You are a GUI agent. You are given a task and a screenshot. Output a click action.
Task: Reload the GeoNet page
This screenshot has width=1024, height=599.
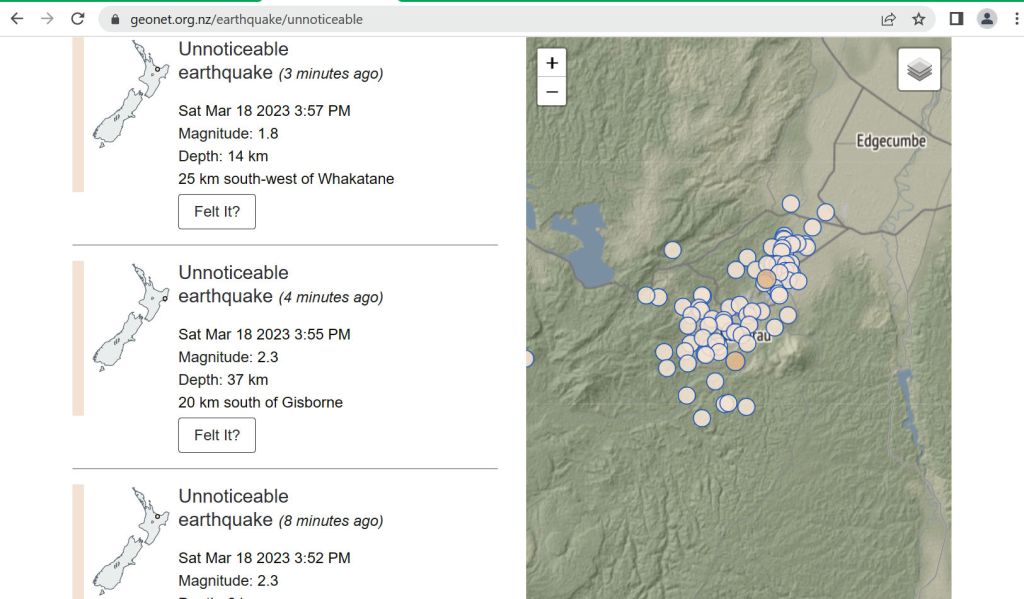(78, 19)
